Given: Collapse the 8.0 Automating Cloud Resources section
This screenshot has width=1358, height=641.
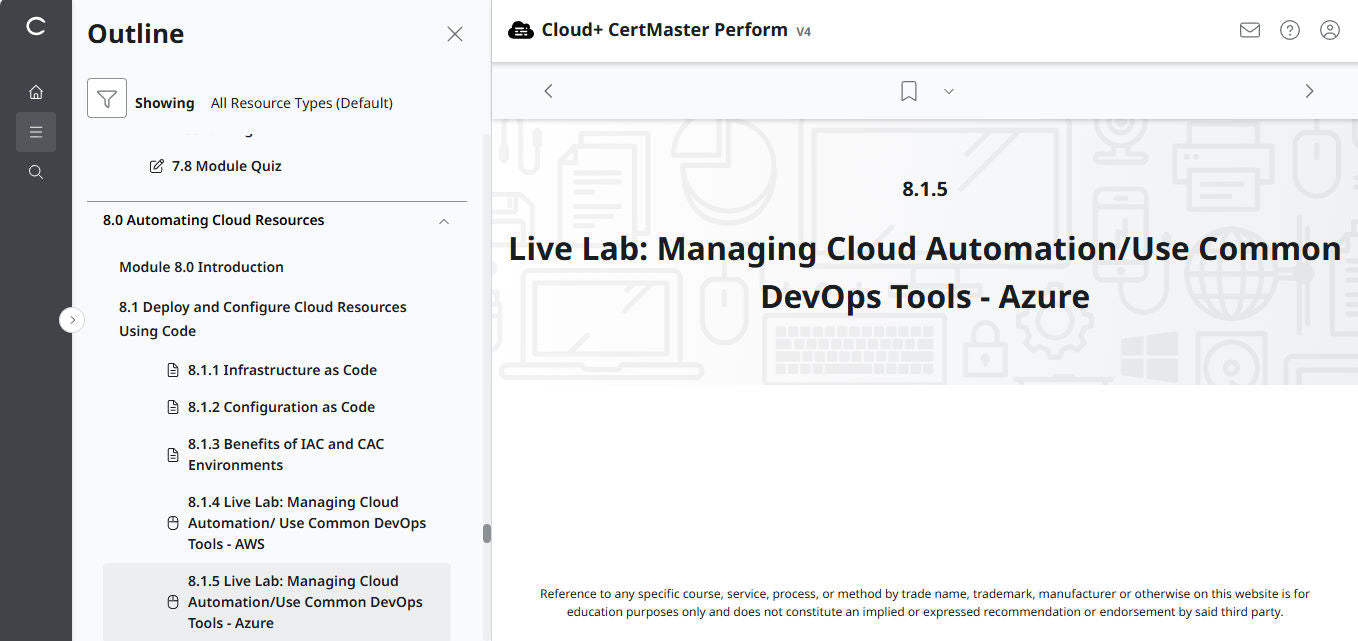Looking at the screenshot, I should (443, 220).
